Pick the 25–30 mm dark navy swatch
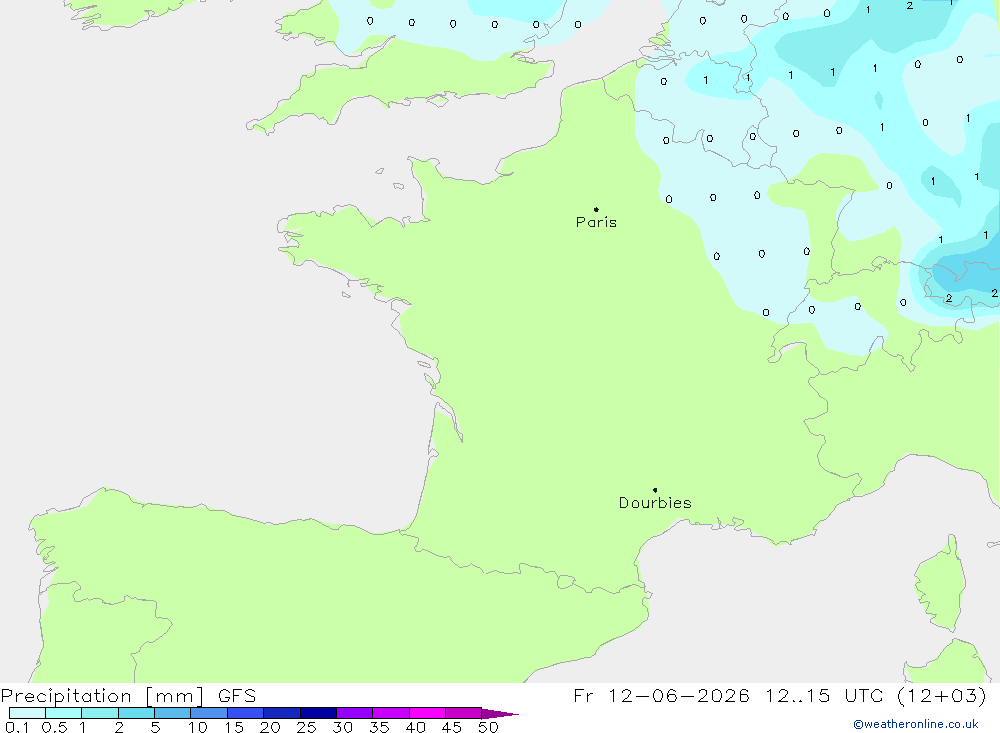Image resolution: width=1000 pixels, height=733 pixels. tap(318, 713)
